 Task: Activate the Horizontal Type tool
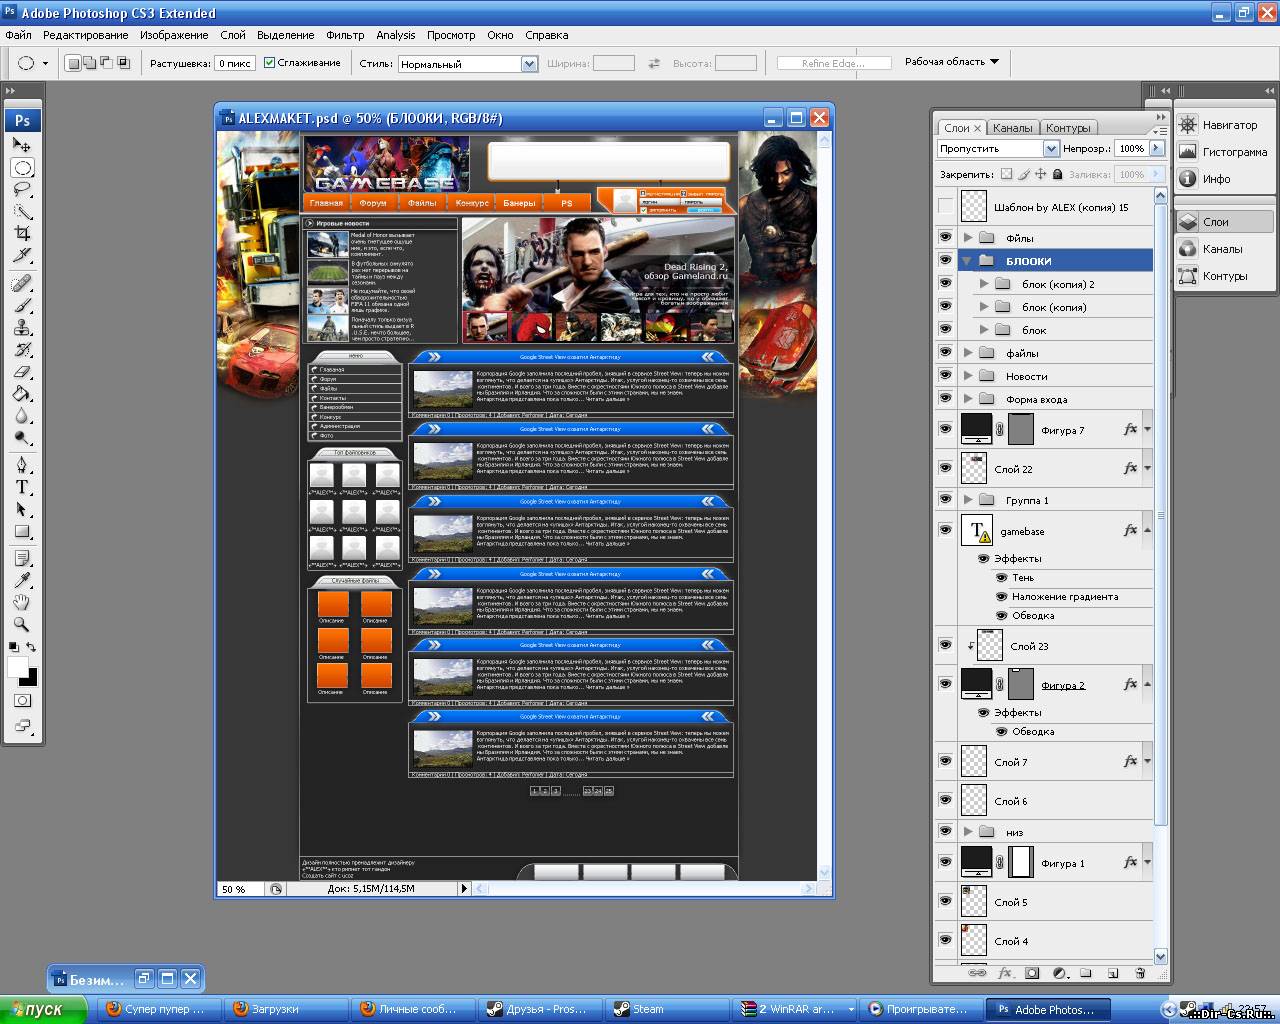point(22,487)
